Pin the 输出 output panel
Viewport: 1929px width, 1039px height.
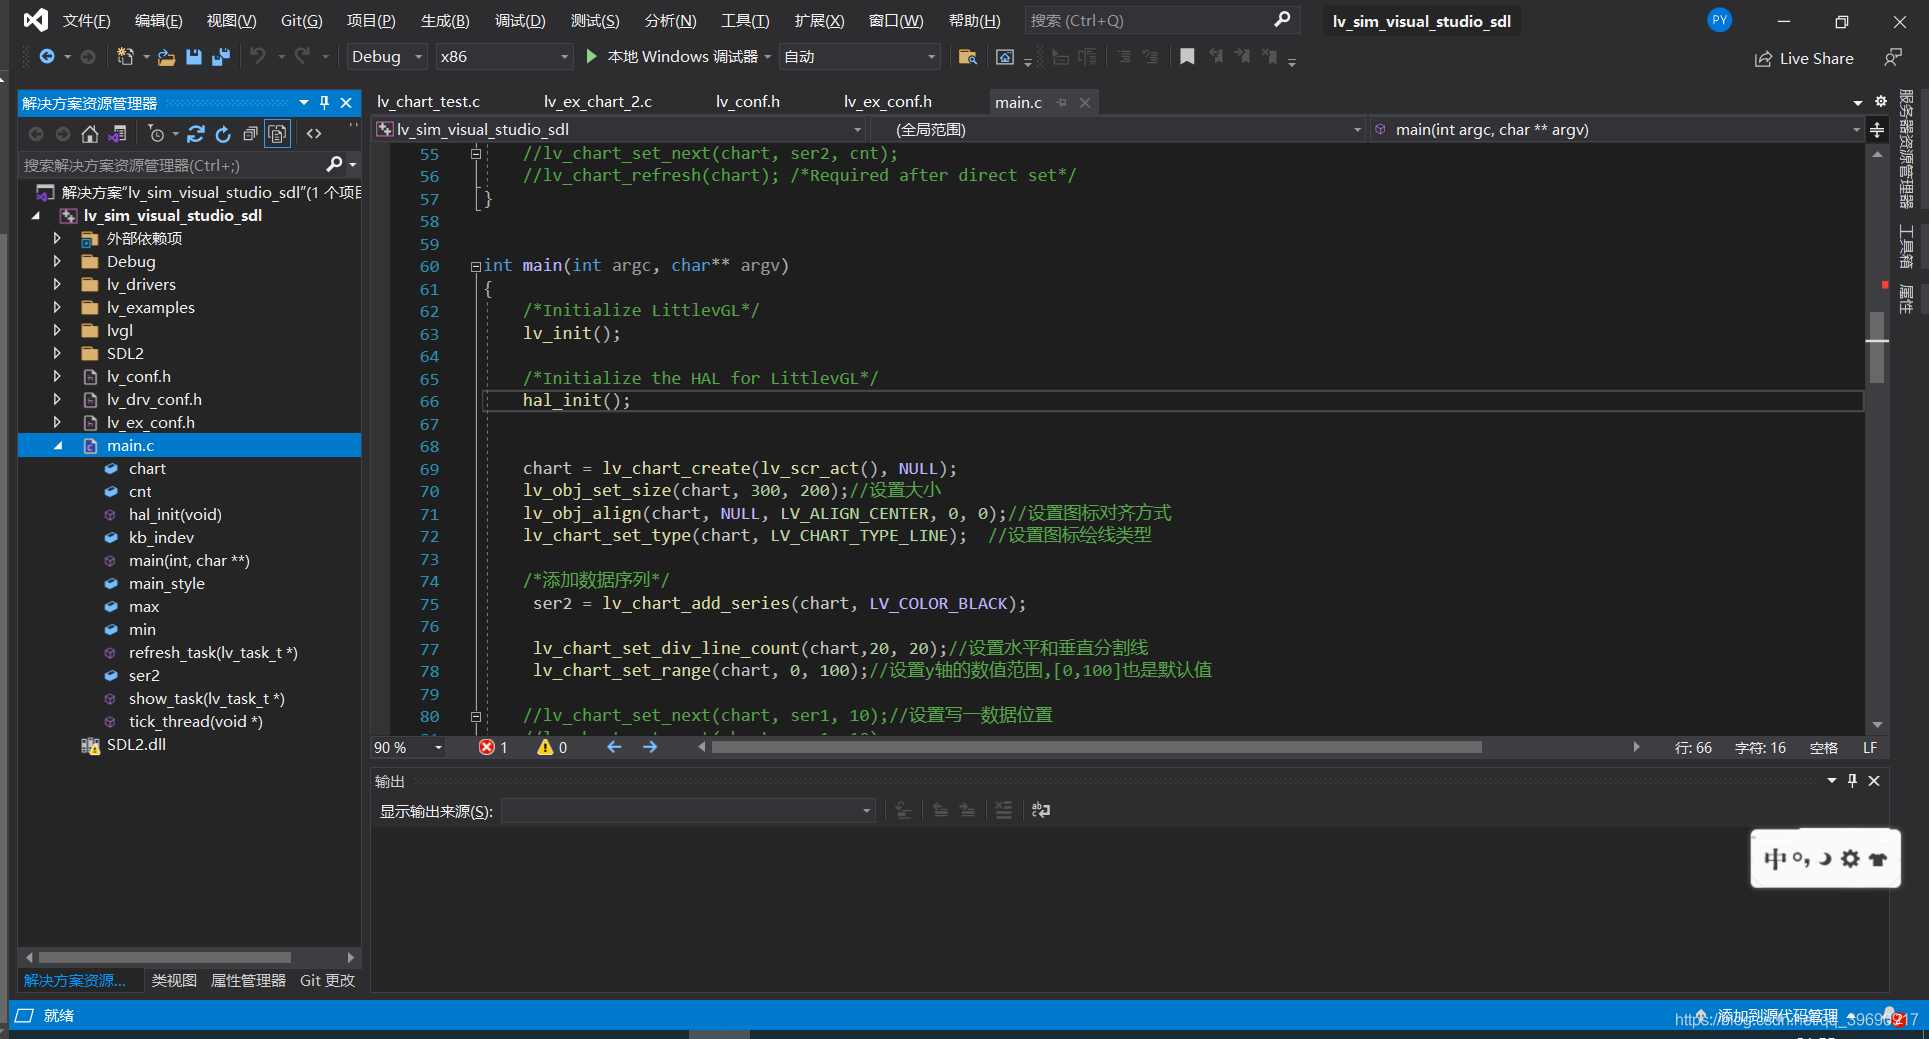tap(1852, 781)
